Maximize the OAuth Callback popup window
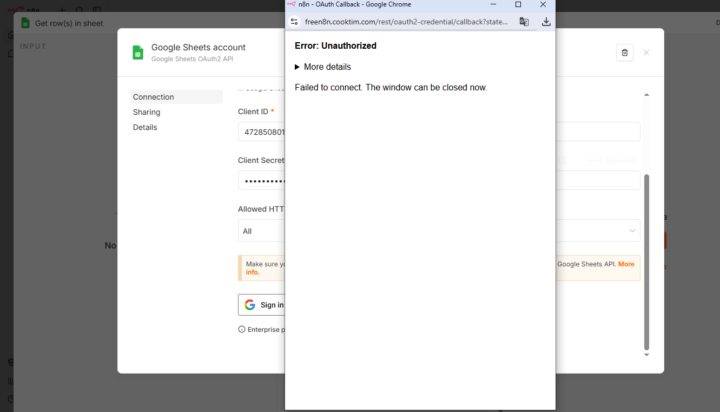720x412 pixels. (518, 5)
